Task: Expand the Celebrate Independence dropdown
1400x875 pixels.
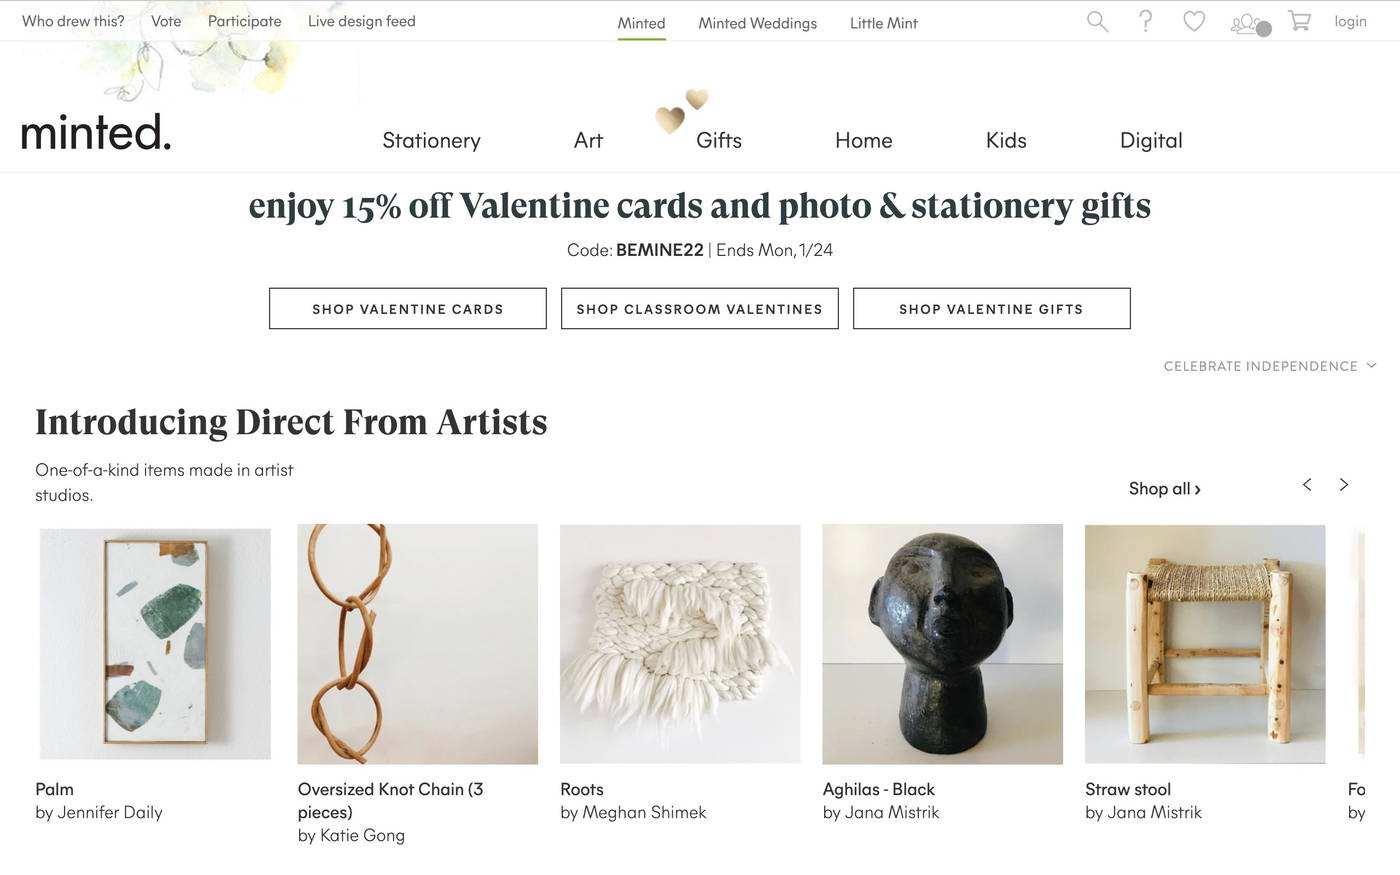Action: (x=1270, y=366)
